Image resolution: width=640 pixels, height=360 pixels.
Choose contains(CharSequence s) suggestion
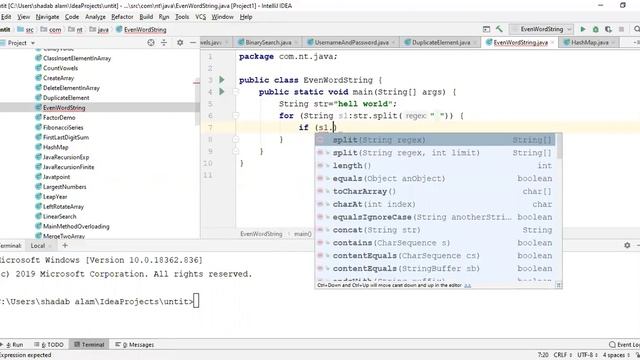coord(435,243)
